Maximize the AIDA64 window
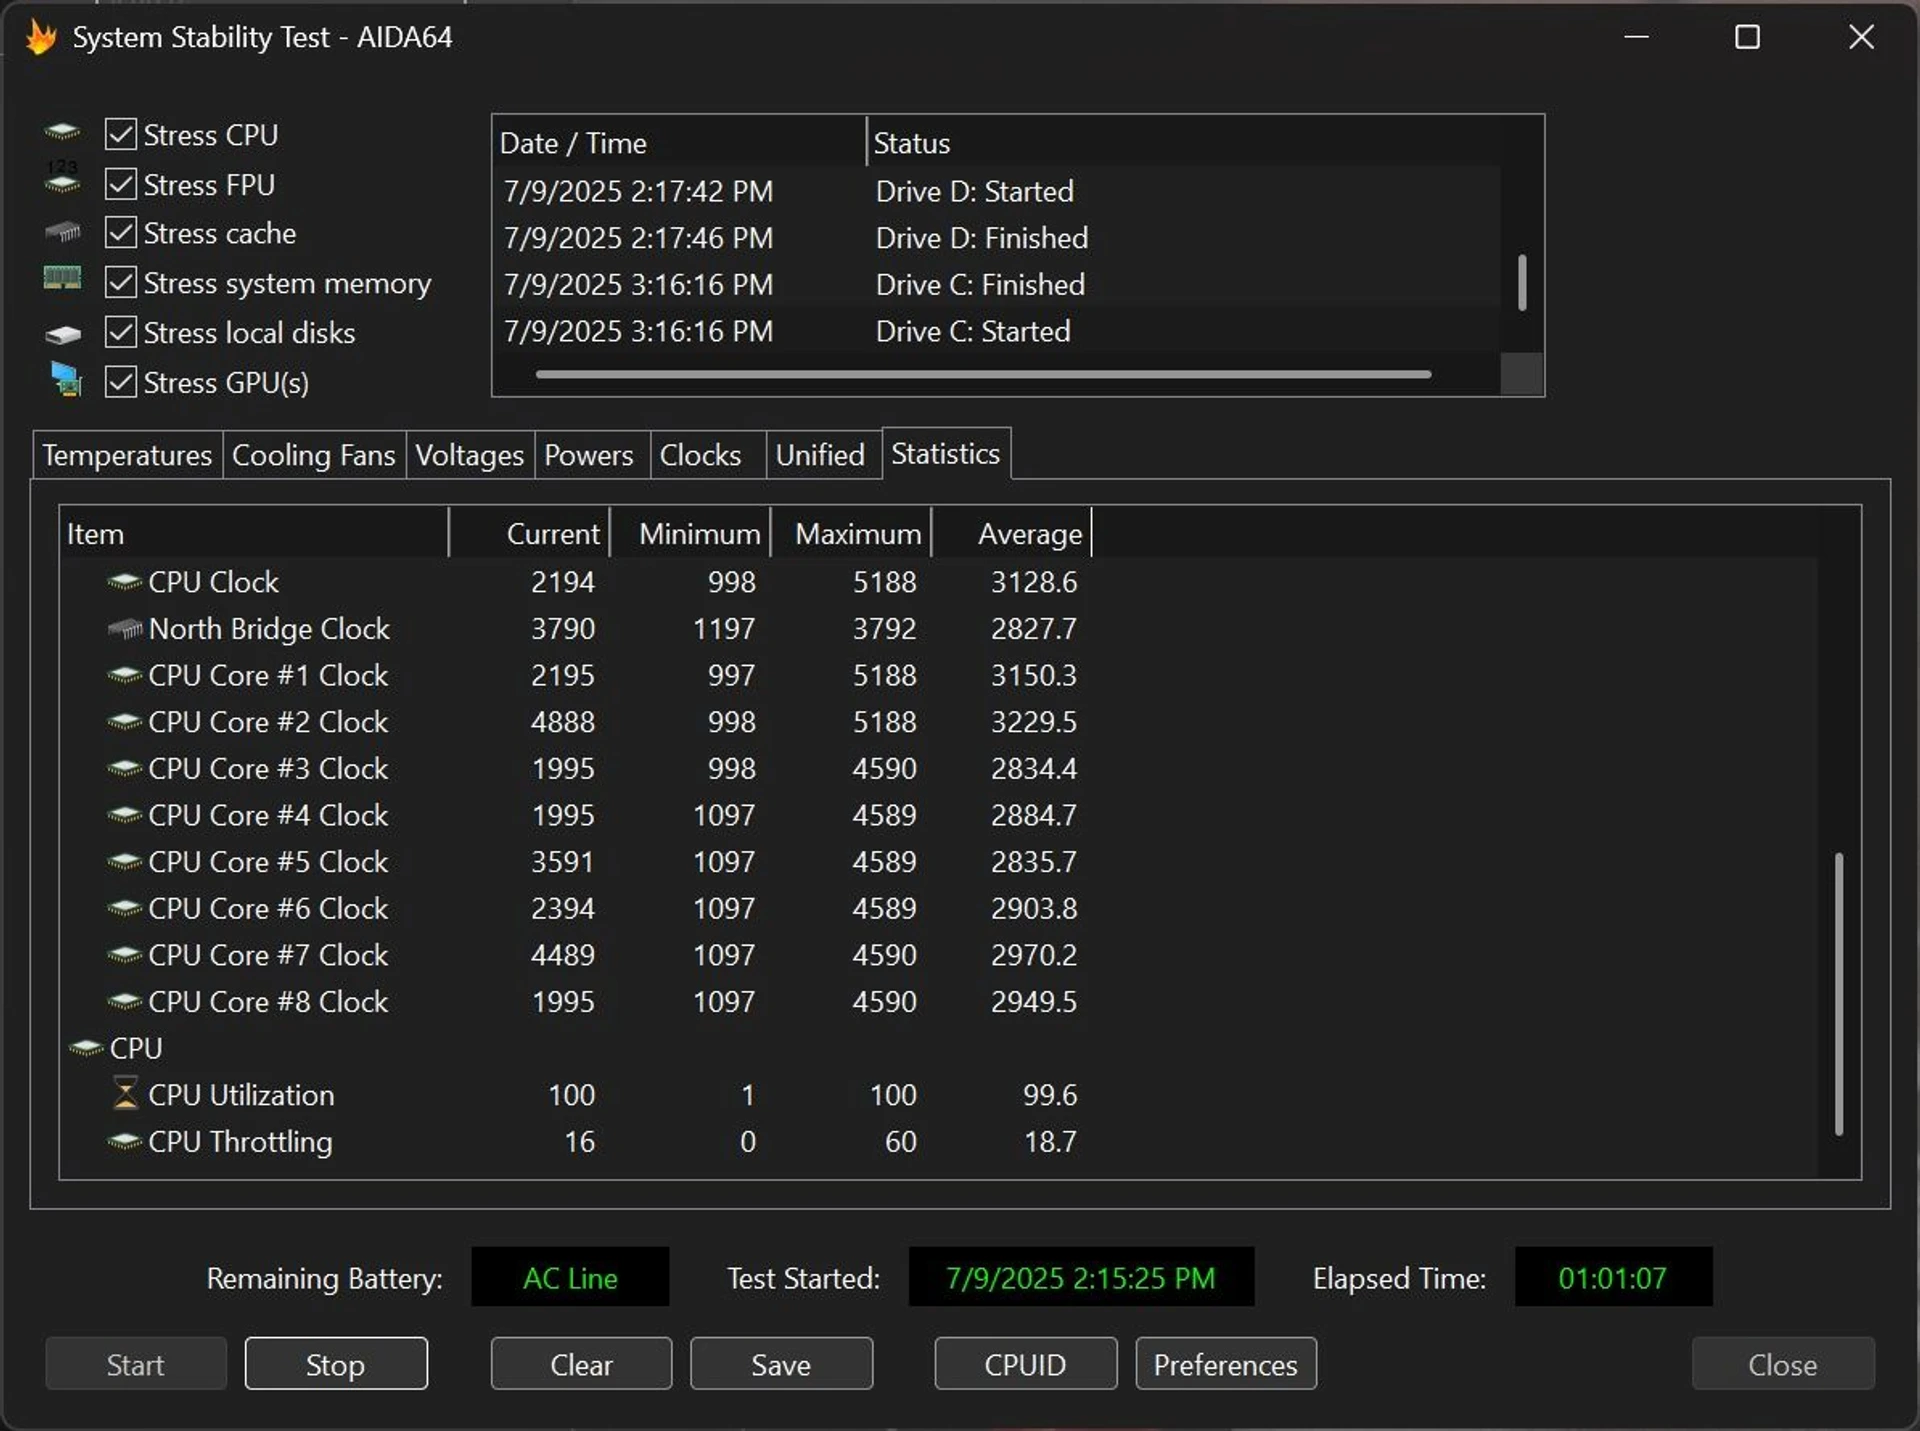Image resolution: width=1920 pixels, height=1431 pixels. [1747, 38]
